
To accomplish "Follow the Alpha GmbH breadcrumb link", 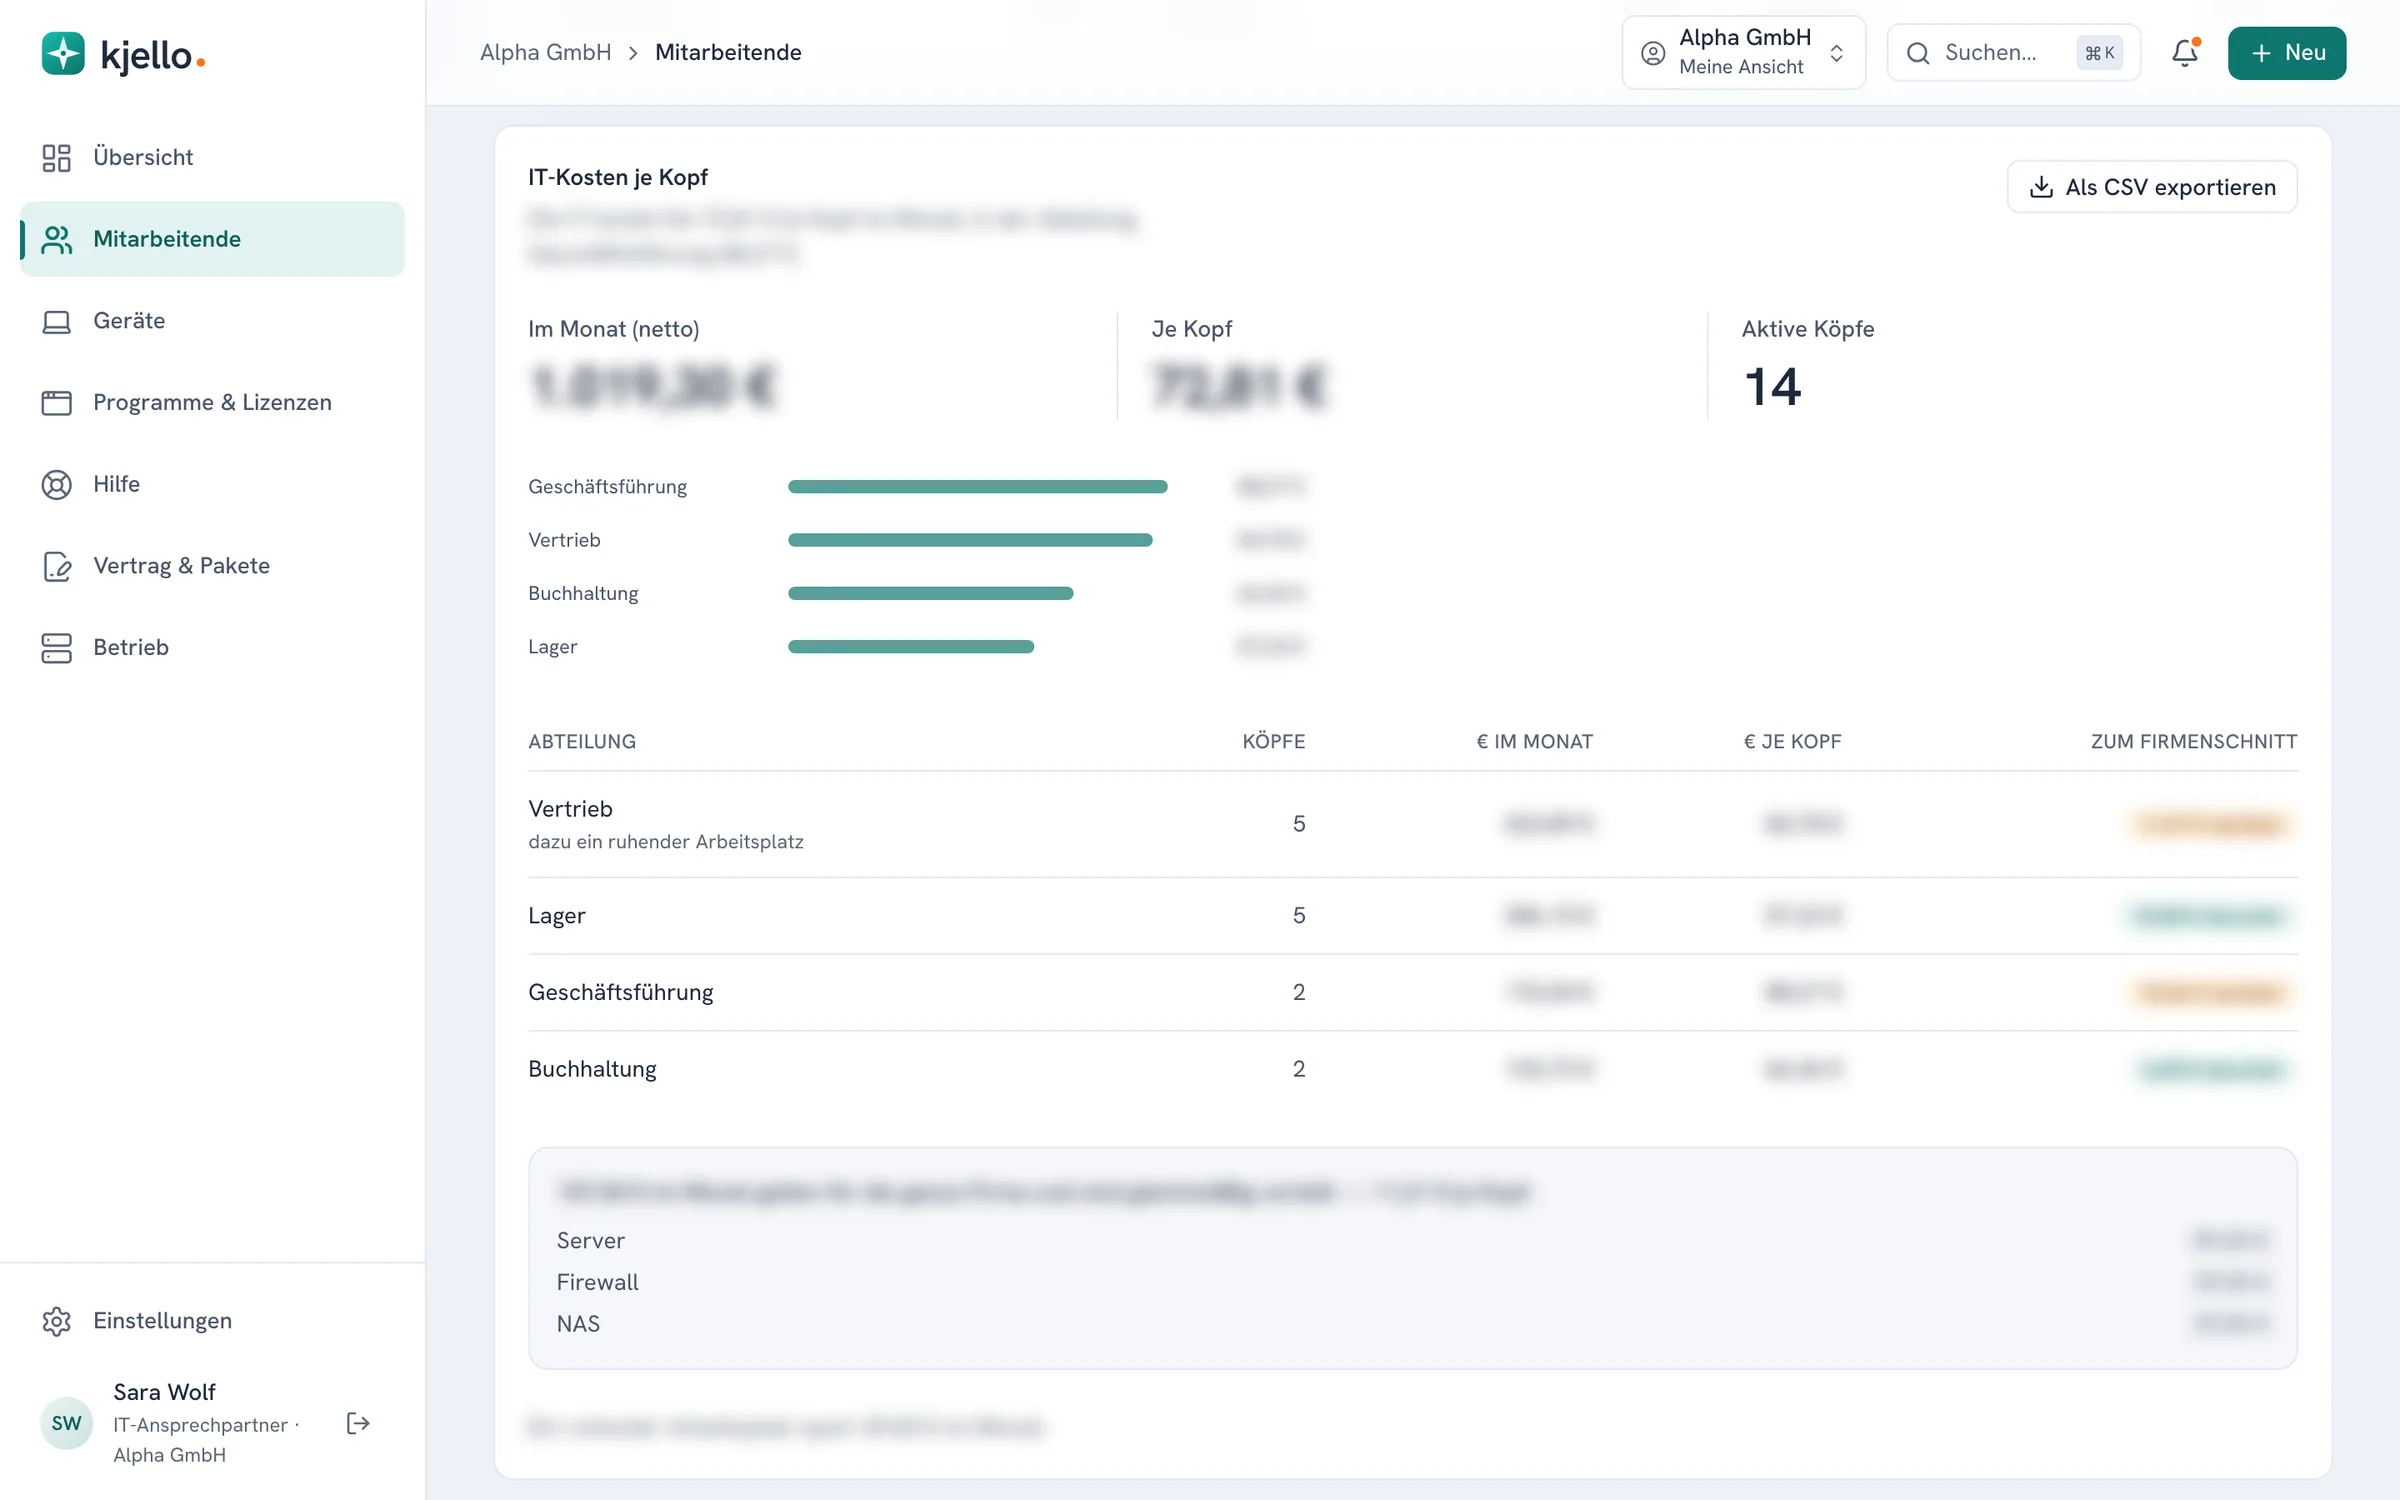I will coord(545,52).
